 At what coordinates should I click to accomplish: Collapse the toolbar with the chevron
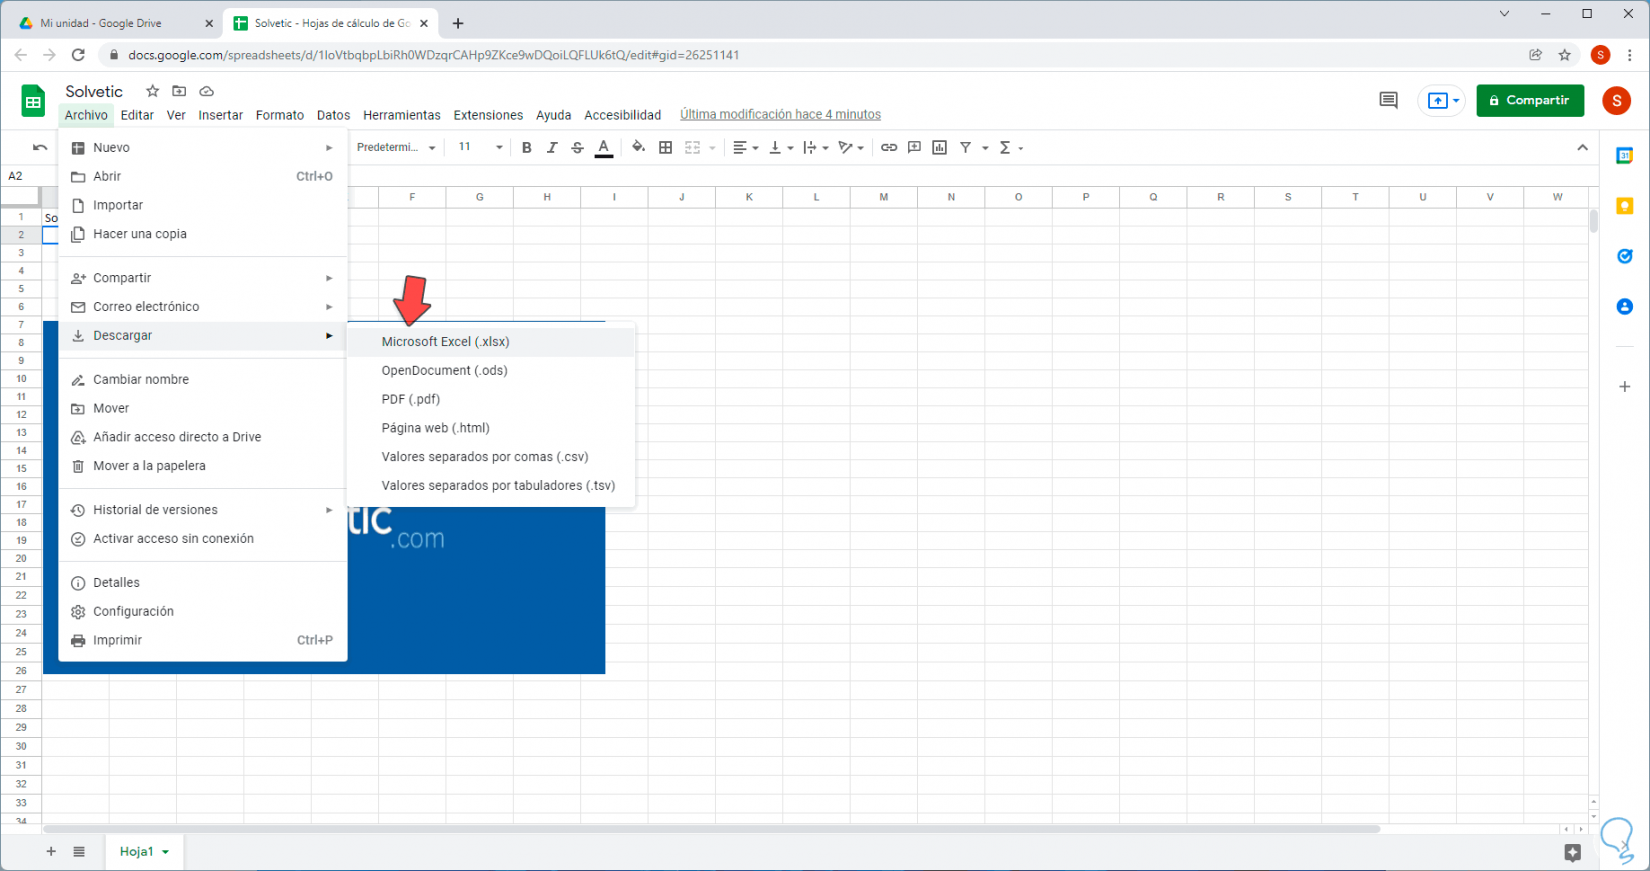(x=1582, y=148)
